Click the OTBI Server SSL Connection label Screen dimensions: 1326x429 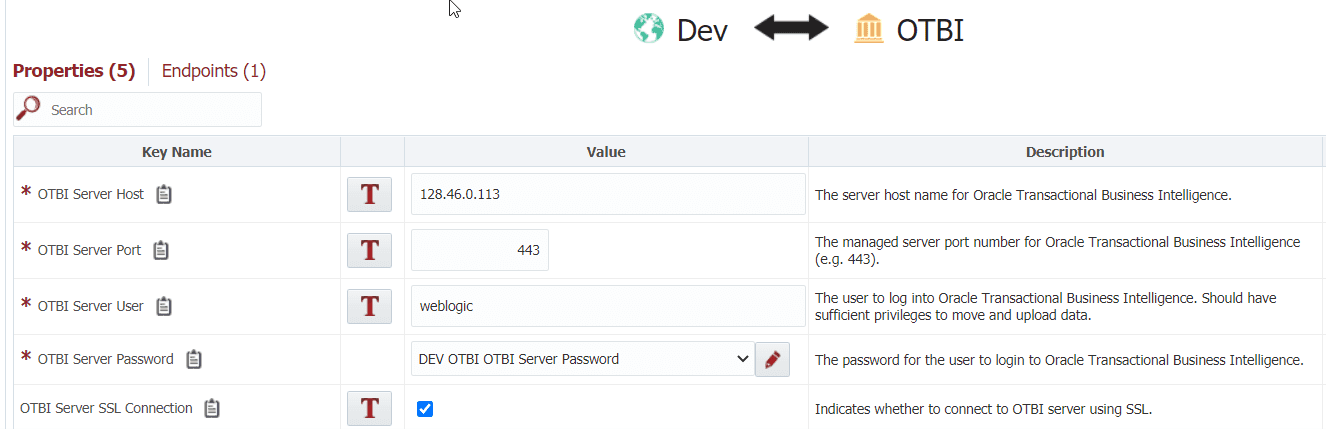(106, 408)
